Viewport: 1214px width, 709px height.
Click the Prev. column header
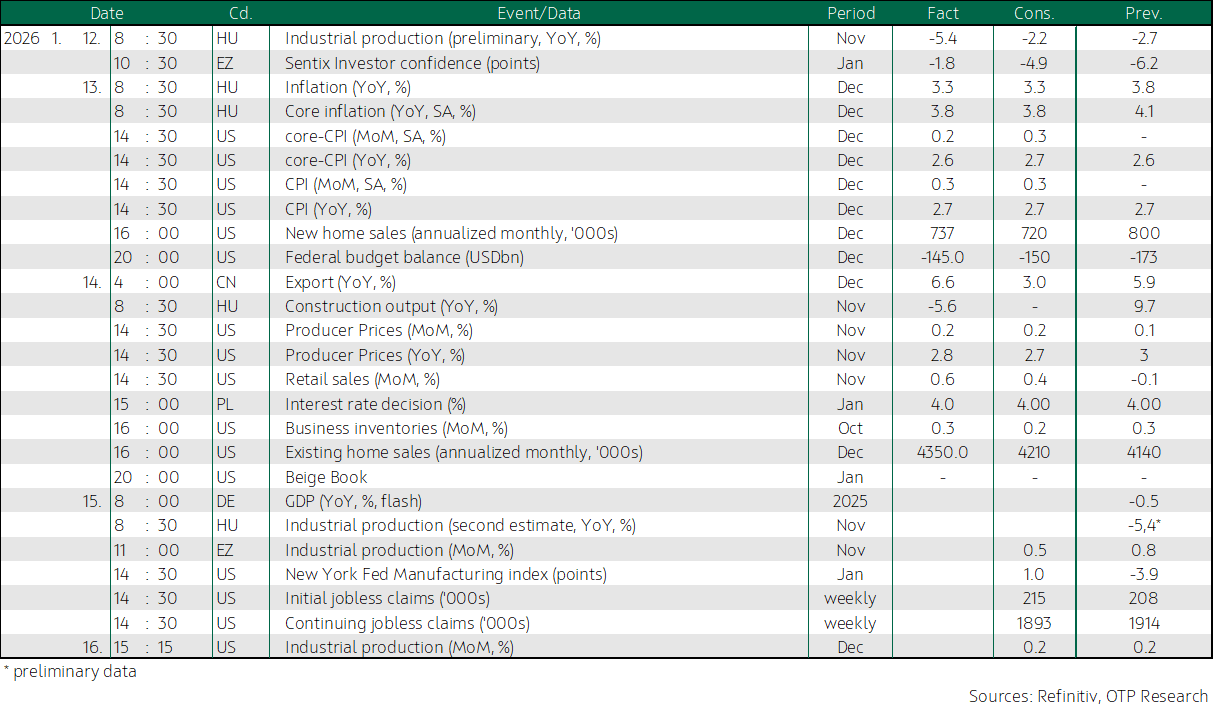pos(1143,13)
